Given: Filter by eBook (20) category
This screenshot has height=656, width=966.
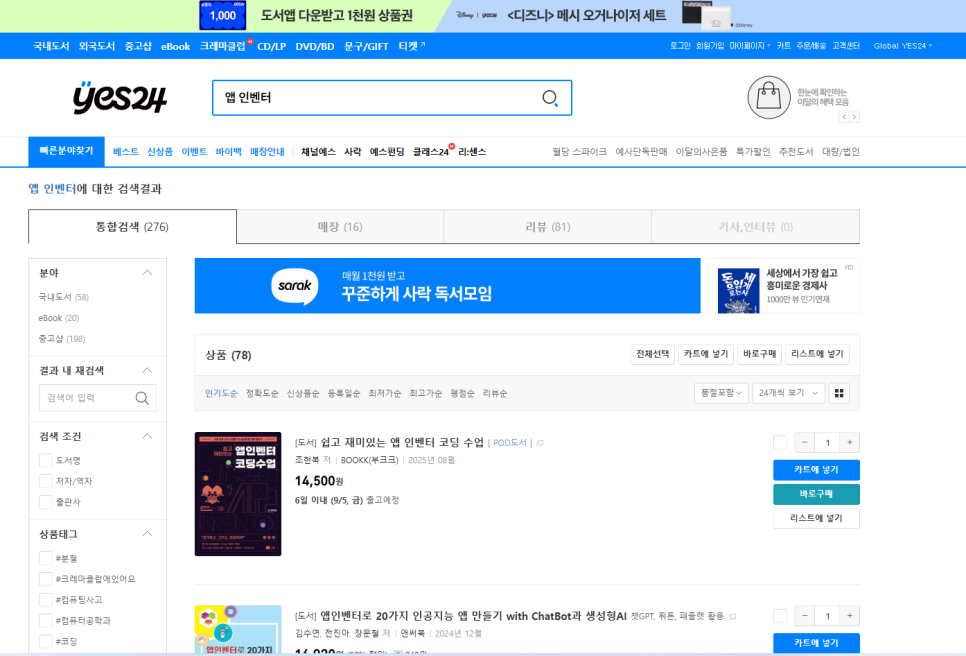Looking at the screenshot, I should pyautogui.click(x=59, y=318).
